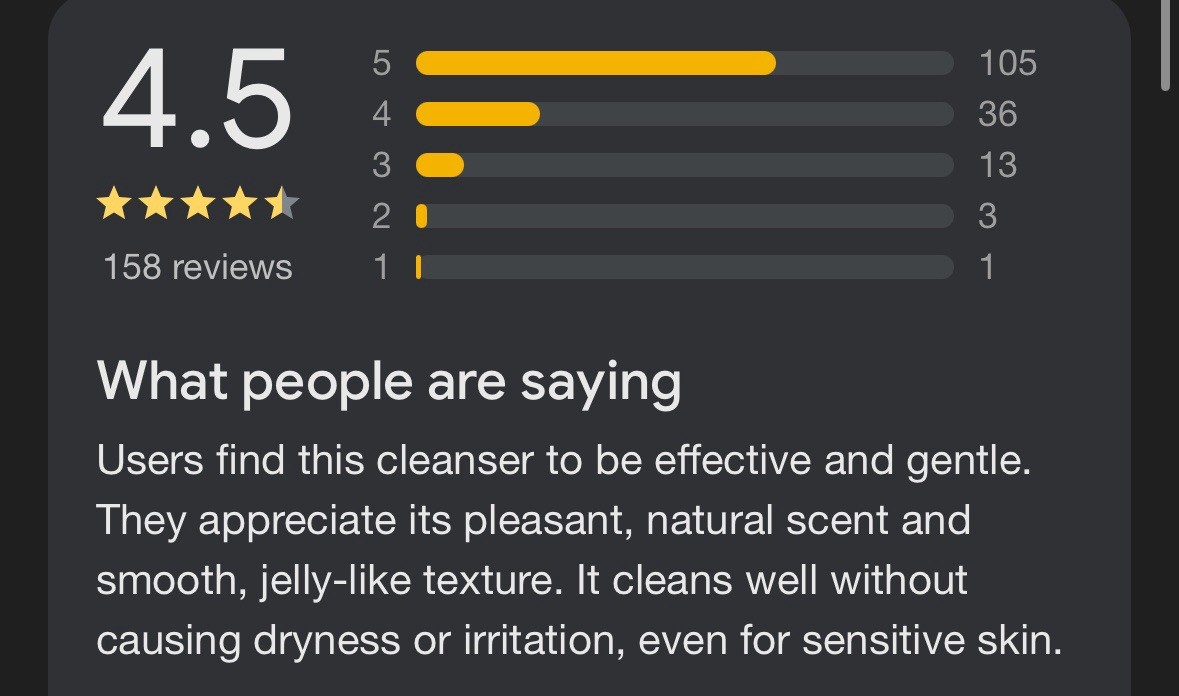The height and width of the screenshot is (696, 1179).
Task: Click the first yellow star icon
Action: [x=113, y=205]
